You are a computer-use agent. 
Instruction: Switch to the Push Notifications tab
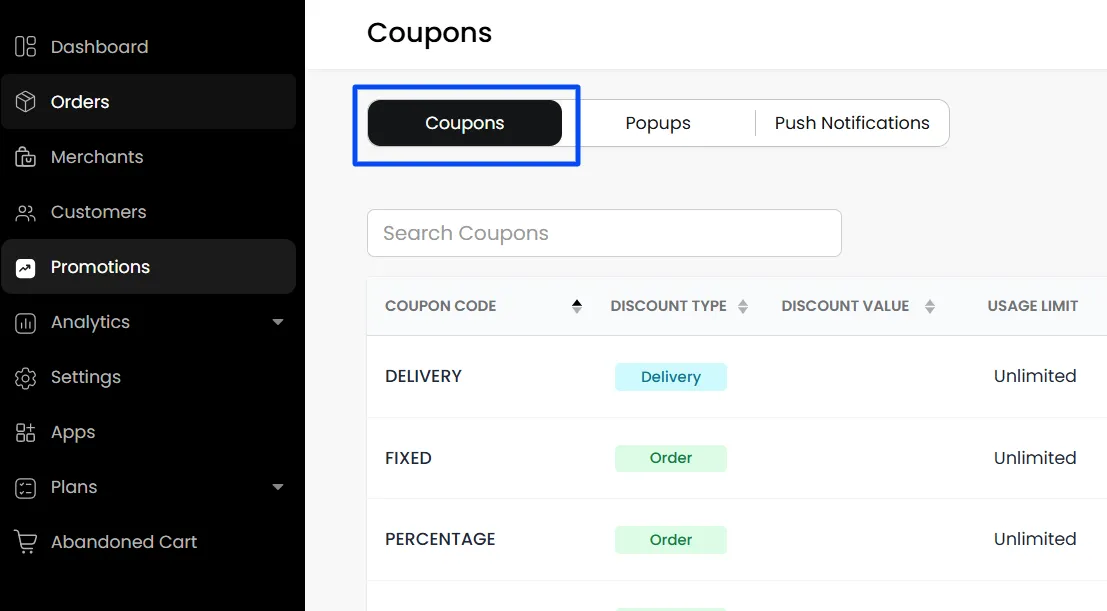(852, 123)
